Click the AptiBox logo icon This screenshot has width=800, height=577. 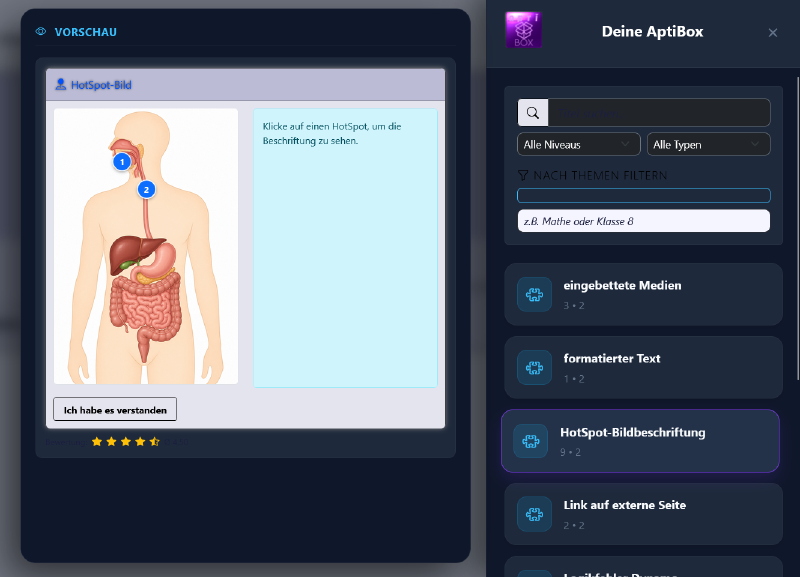(x=523, y=31)
